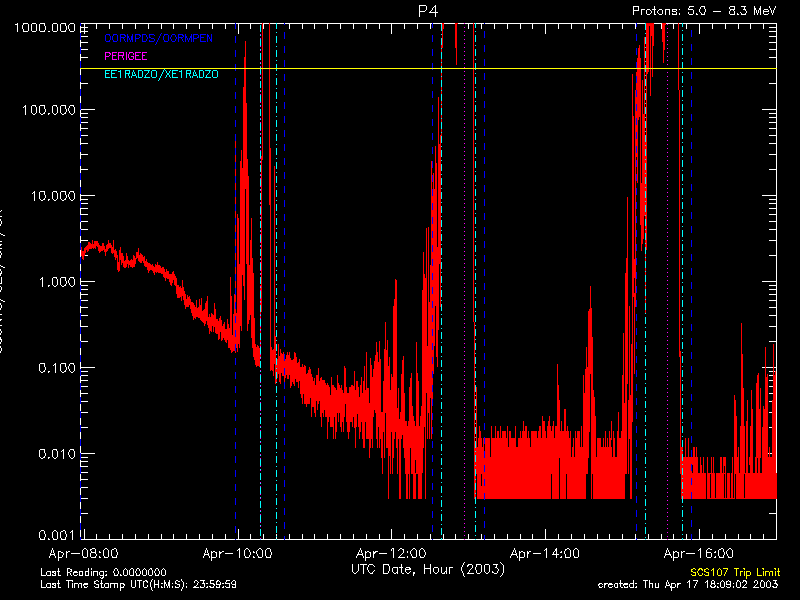Click the Apr-12:00 x-axis label
This screenshot has width=800, height=600.
pos(391,554)
